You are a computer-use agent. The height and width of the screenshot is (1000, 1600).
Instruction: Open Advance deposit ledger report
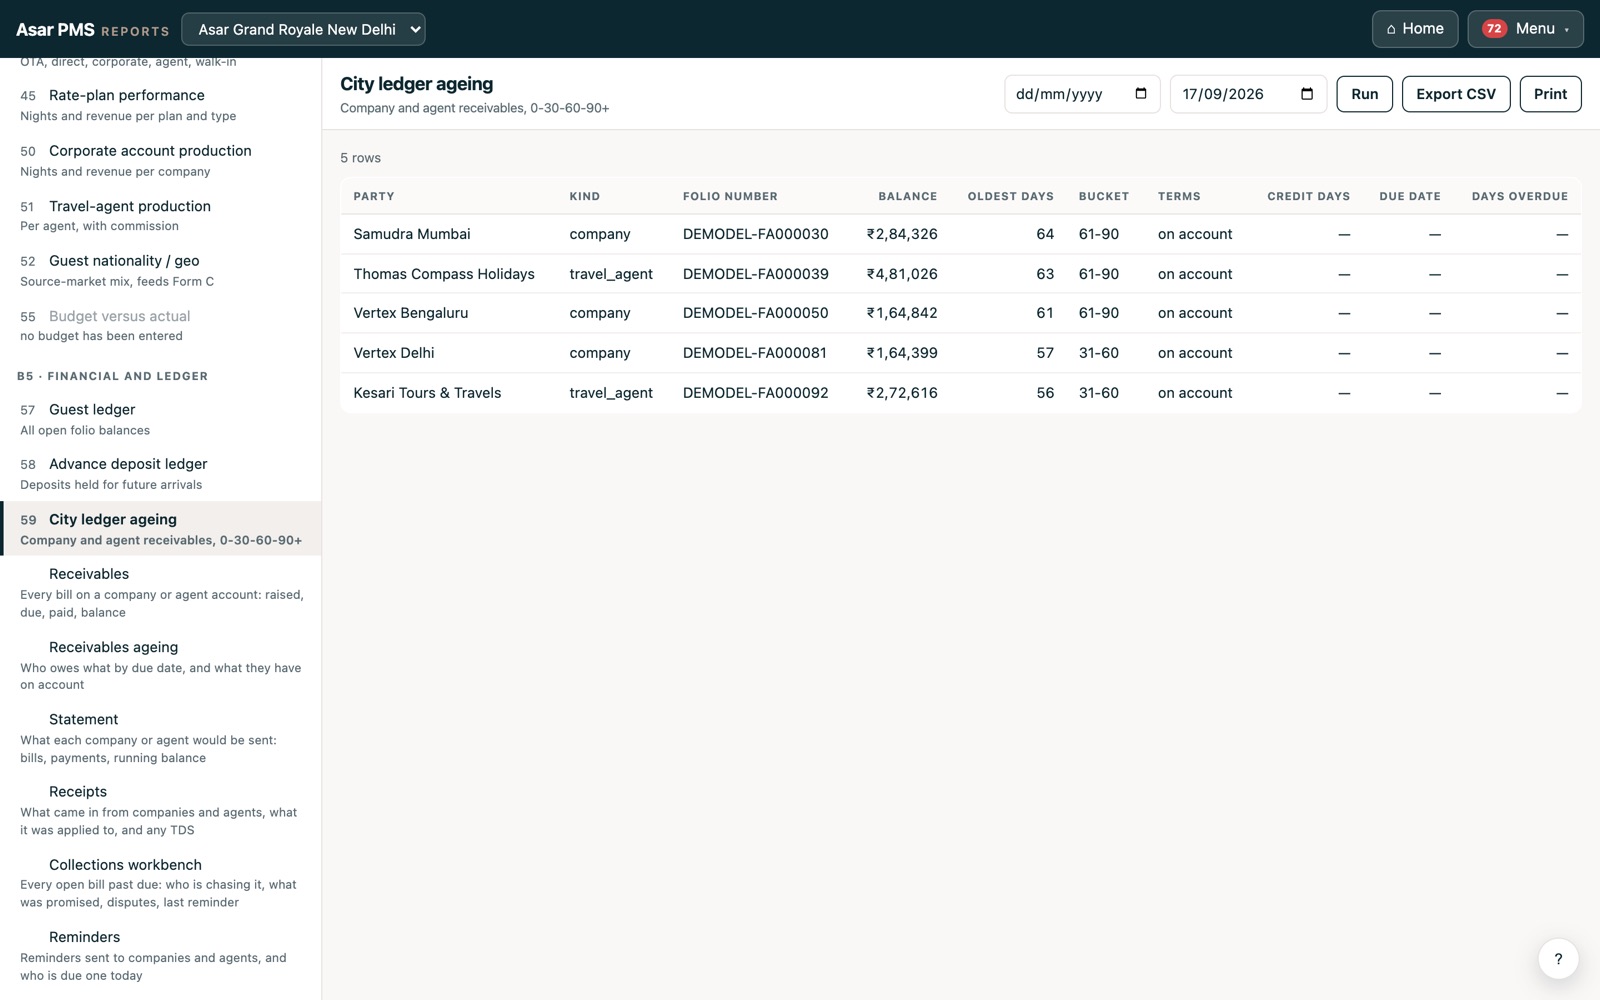161,474
